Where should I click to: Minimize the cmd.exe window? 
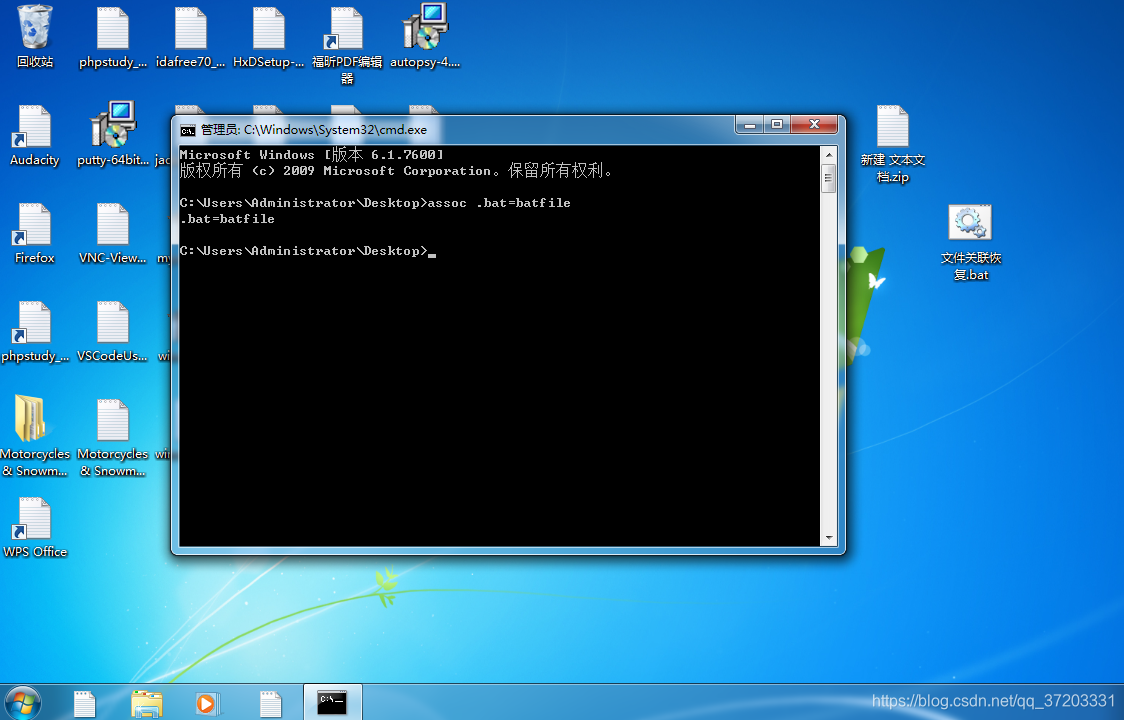tap(749, 125)
